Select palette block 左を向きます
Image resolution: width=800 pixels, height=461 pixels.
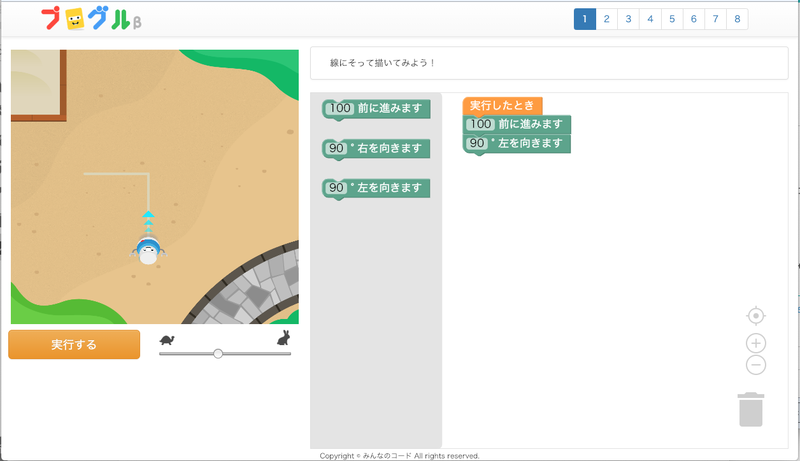pos(376,189)
